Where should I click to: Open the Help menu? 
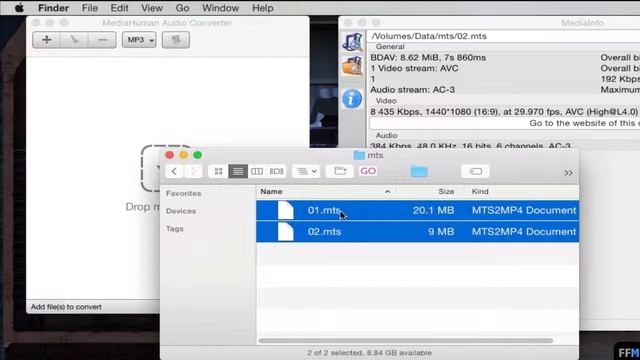pos(262,8)
